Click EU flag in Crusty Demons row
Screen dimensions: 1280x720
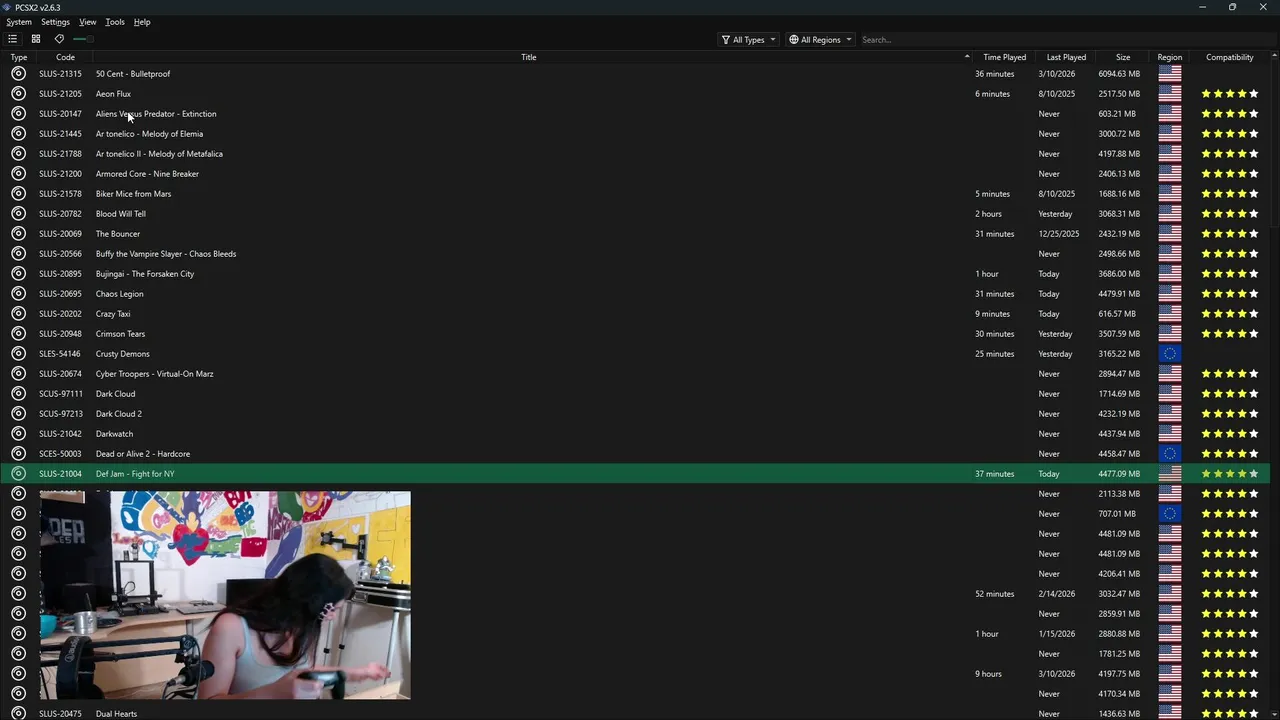(x=1170, y=354)
